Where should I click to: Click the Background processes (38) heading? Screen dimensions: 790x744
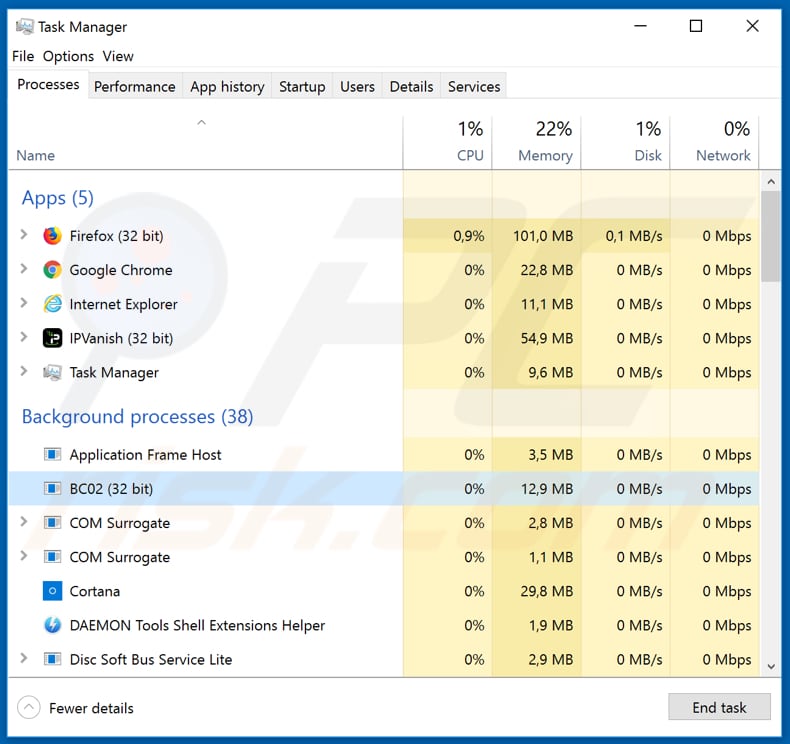tap(137, 417)
